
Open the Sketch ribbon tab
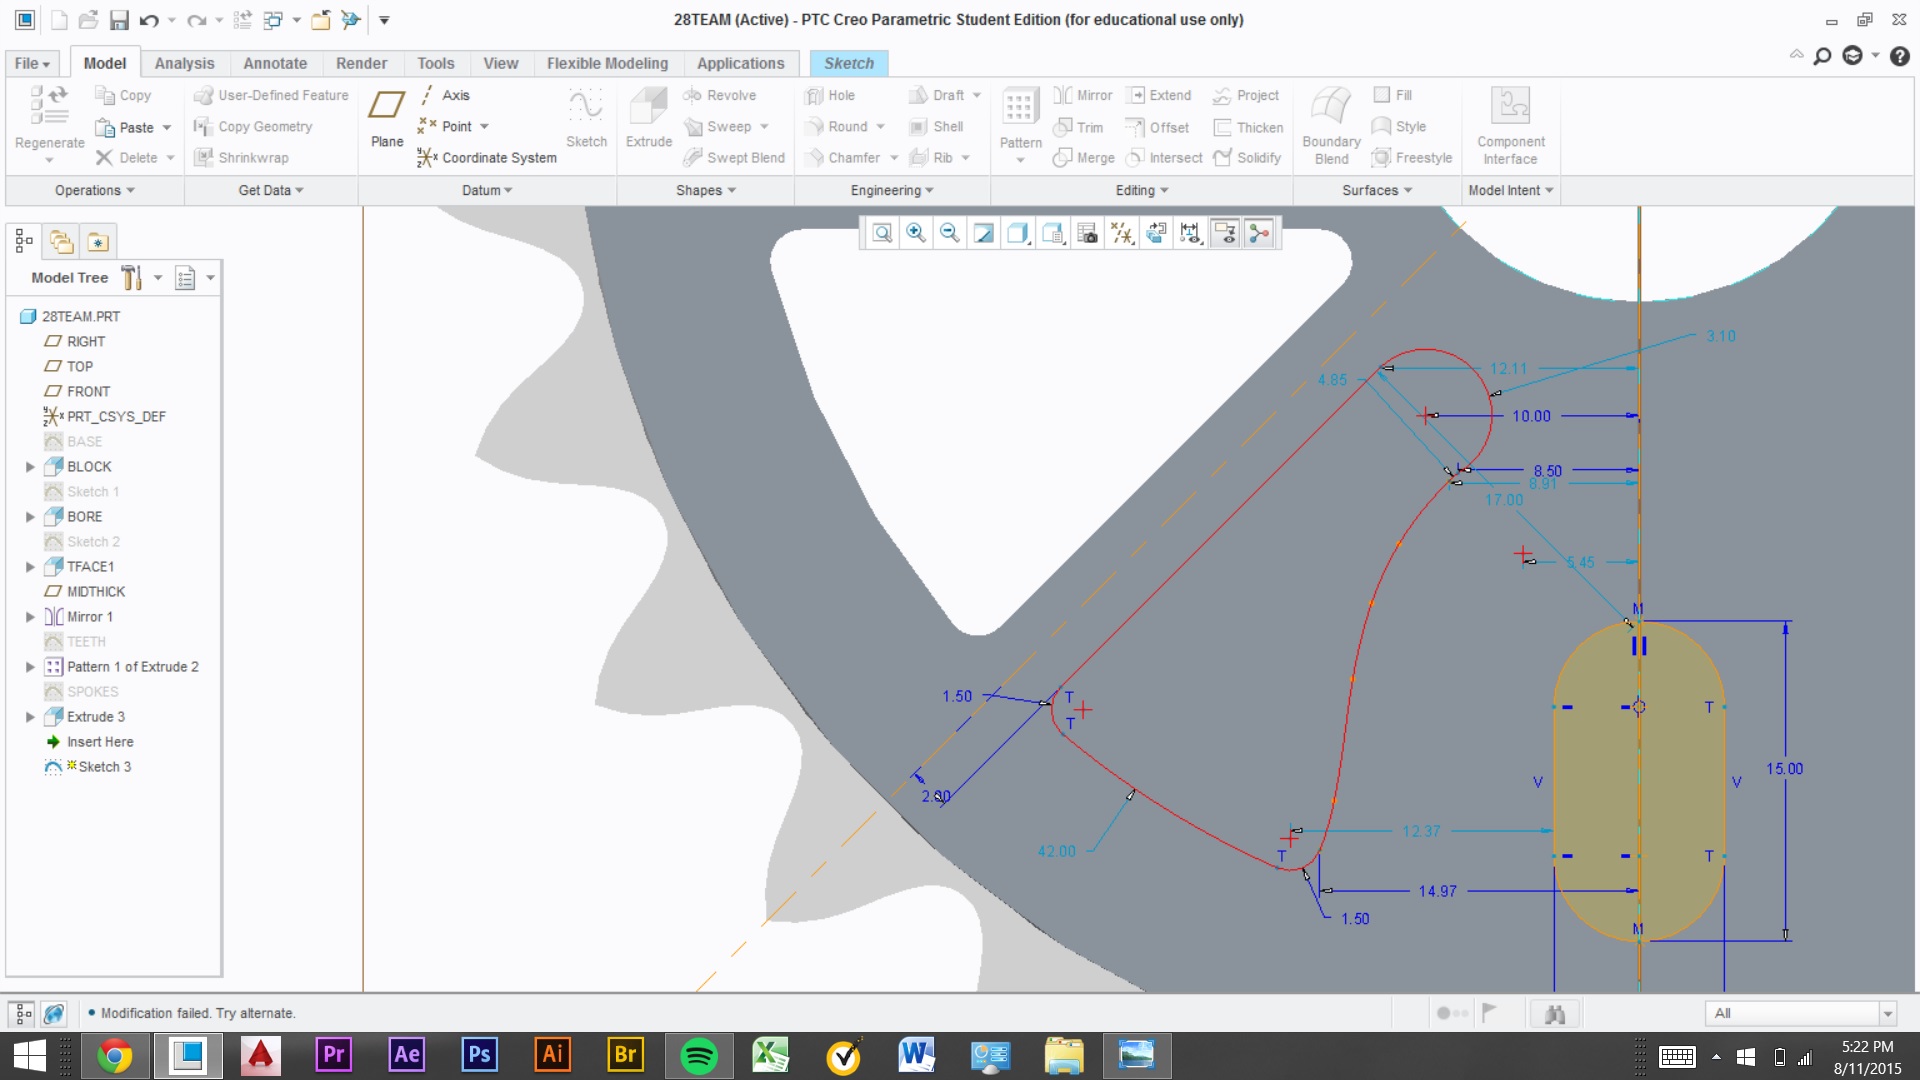[848, 63]
